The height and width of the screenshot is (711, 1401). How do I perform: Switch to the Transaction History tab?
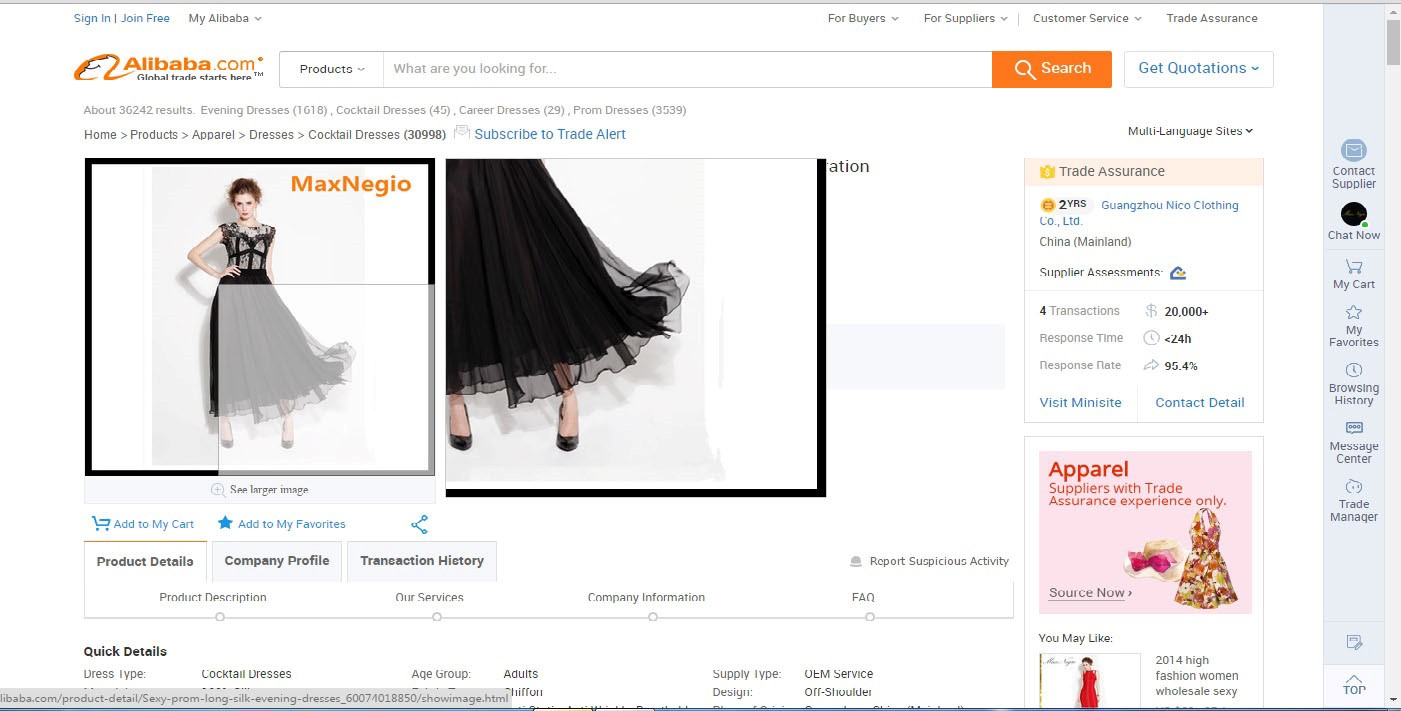click(x=421, y=561)
